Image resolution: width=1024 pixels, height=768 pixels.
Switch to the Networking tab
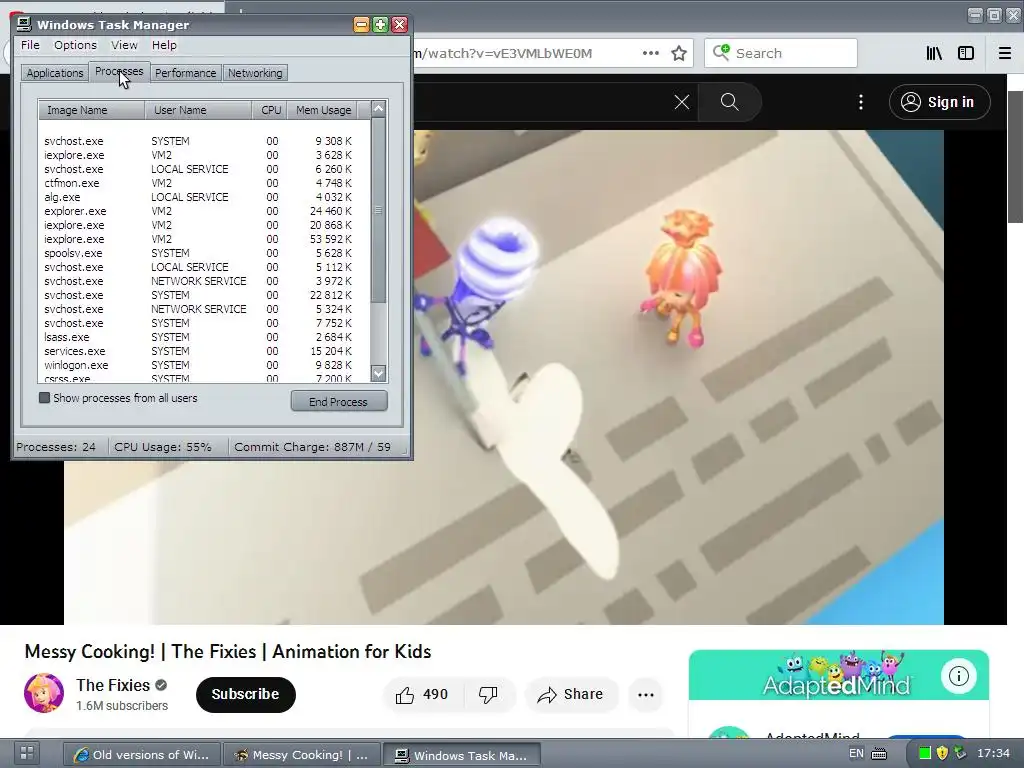255,73
